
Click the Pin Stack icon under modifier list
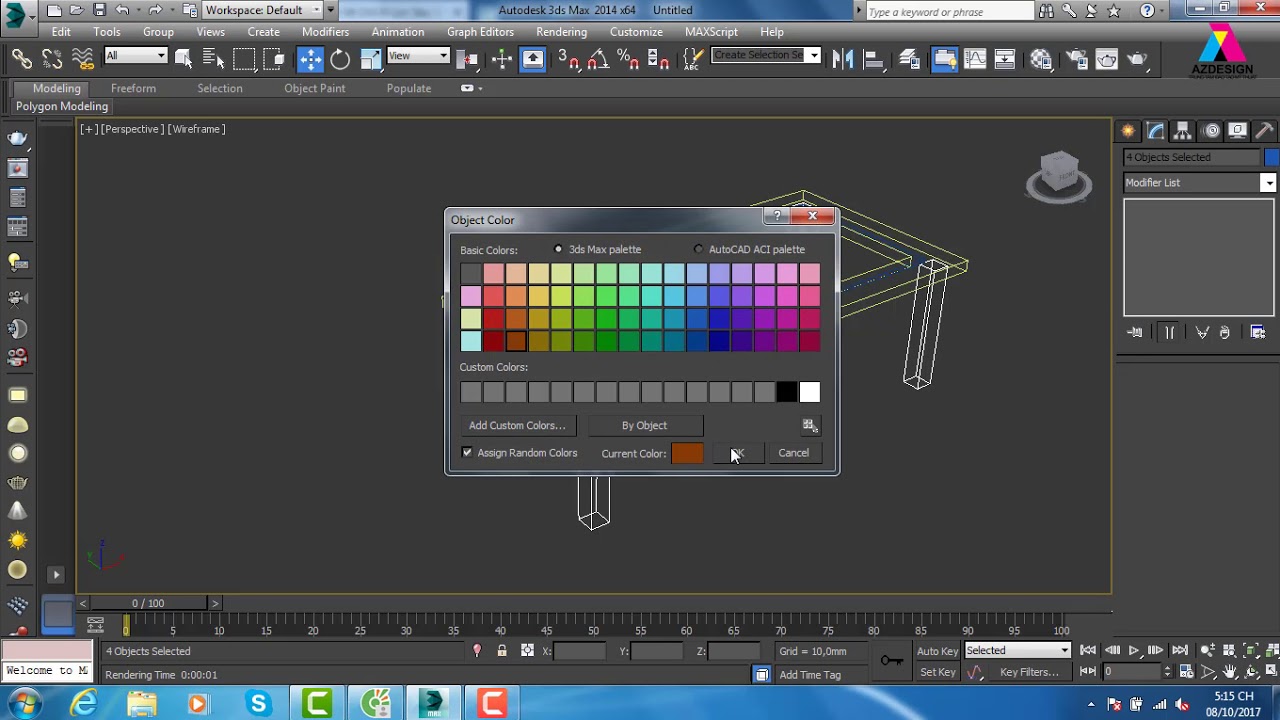pyautogui.click(x=1135, y=333)
